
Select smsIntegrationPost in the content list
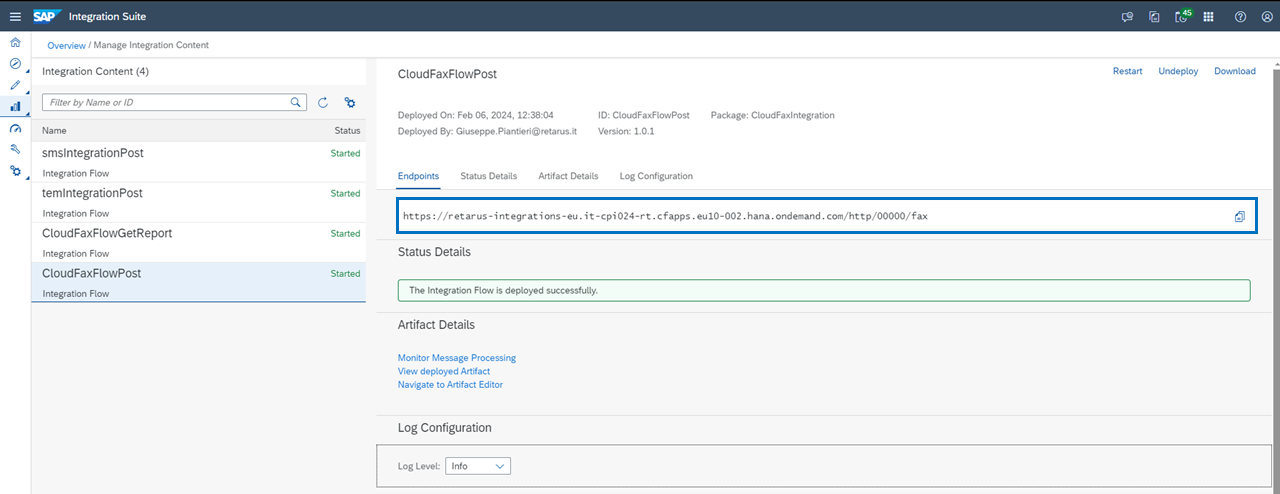[93, 153]
